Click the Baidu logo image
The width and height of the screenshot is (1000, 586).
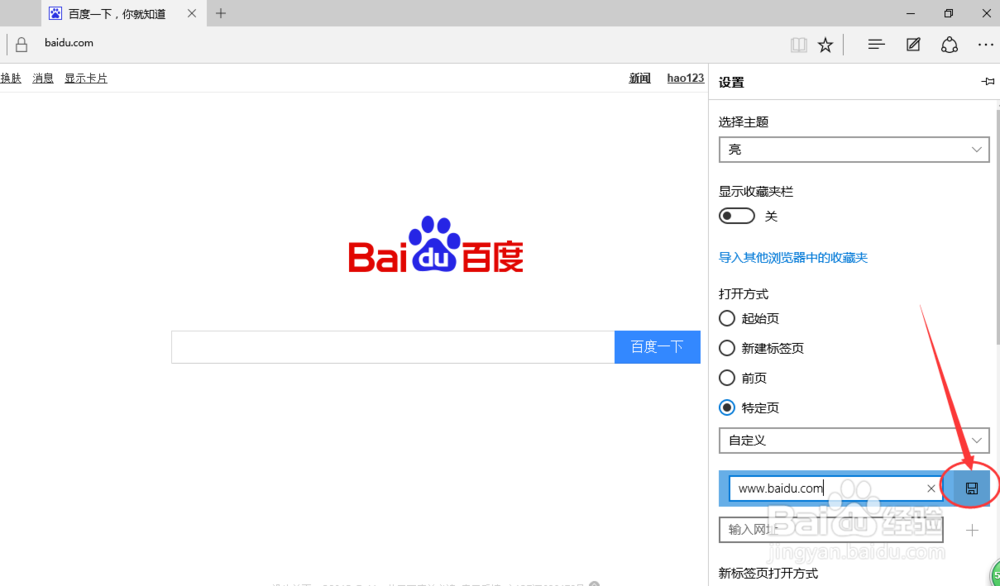436,245
